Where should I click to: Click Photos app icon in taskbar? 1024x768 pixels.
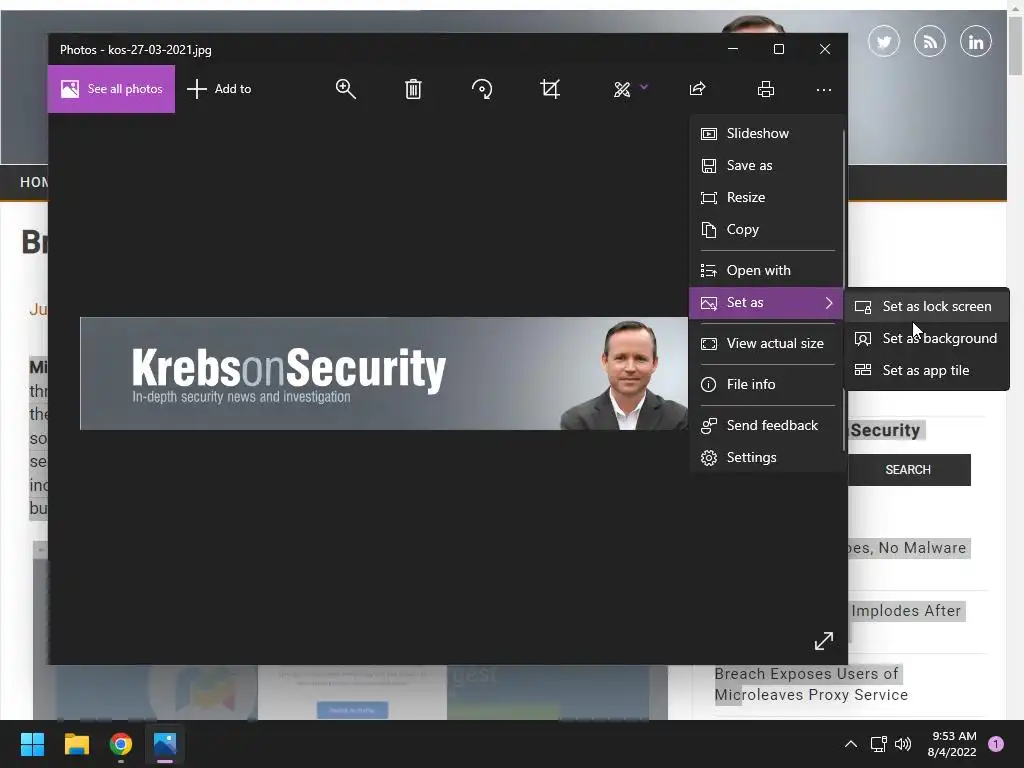(165, 744)
